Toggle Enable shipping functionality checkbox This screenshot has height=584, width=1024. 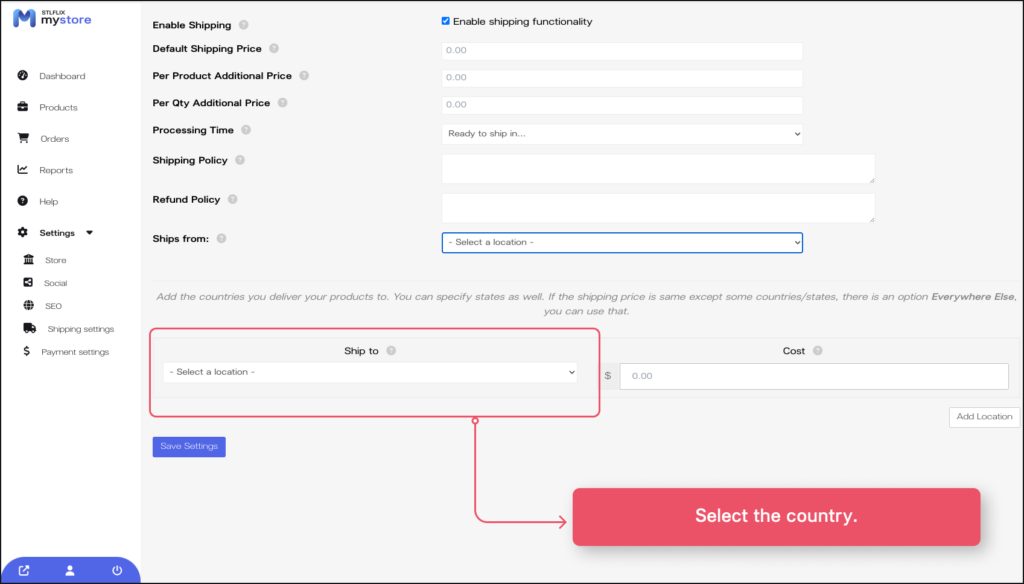tap(445, 22)
